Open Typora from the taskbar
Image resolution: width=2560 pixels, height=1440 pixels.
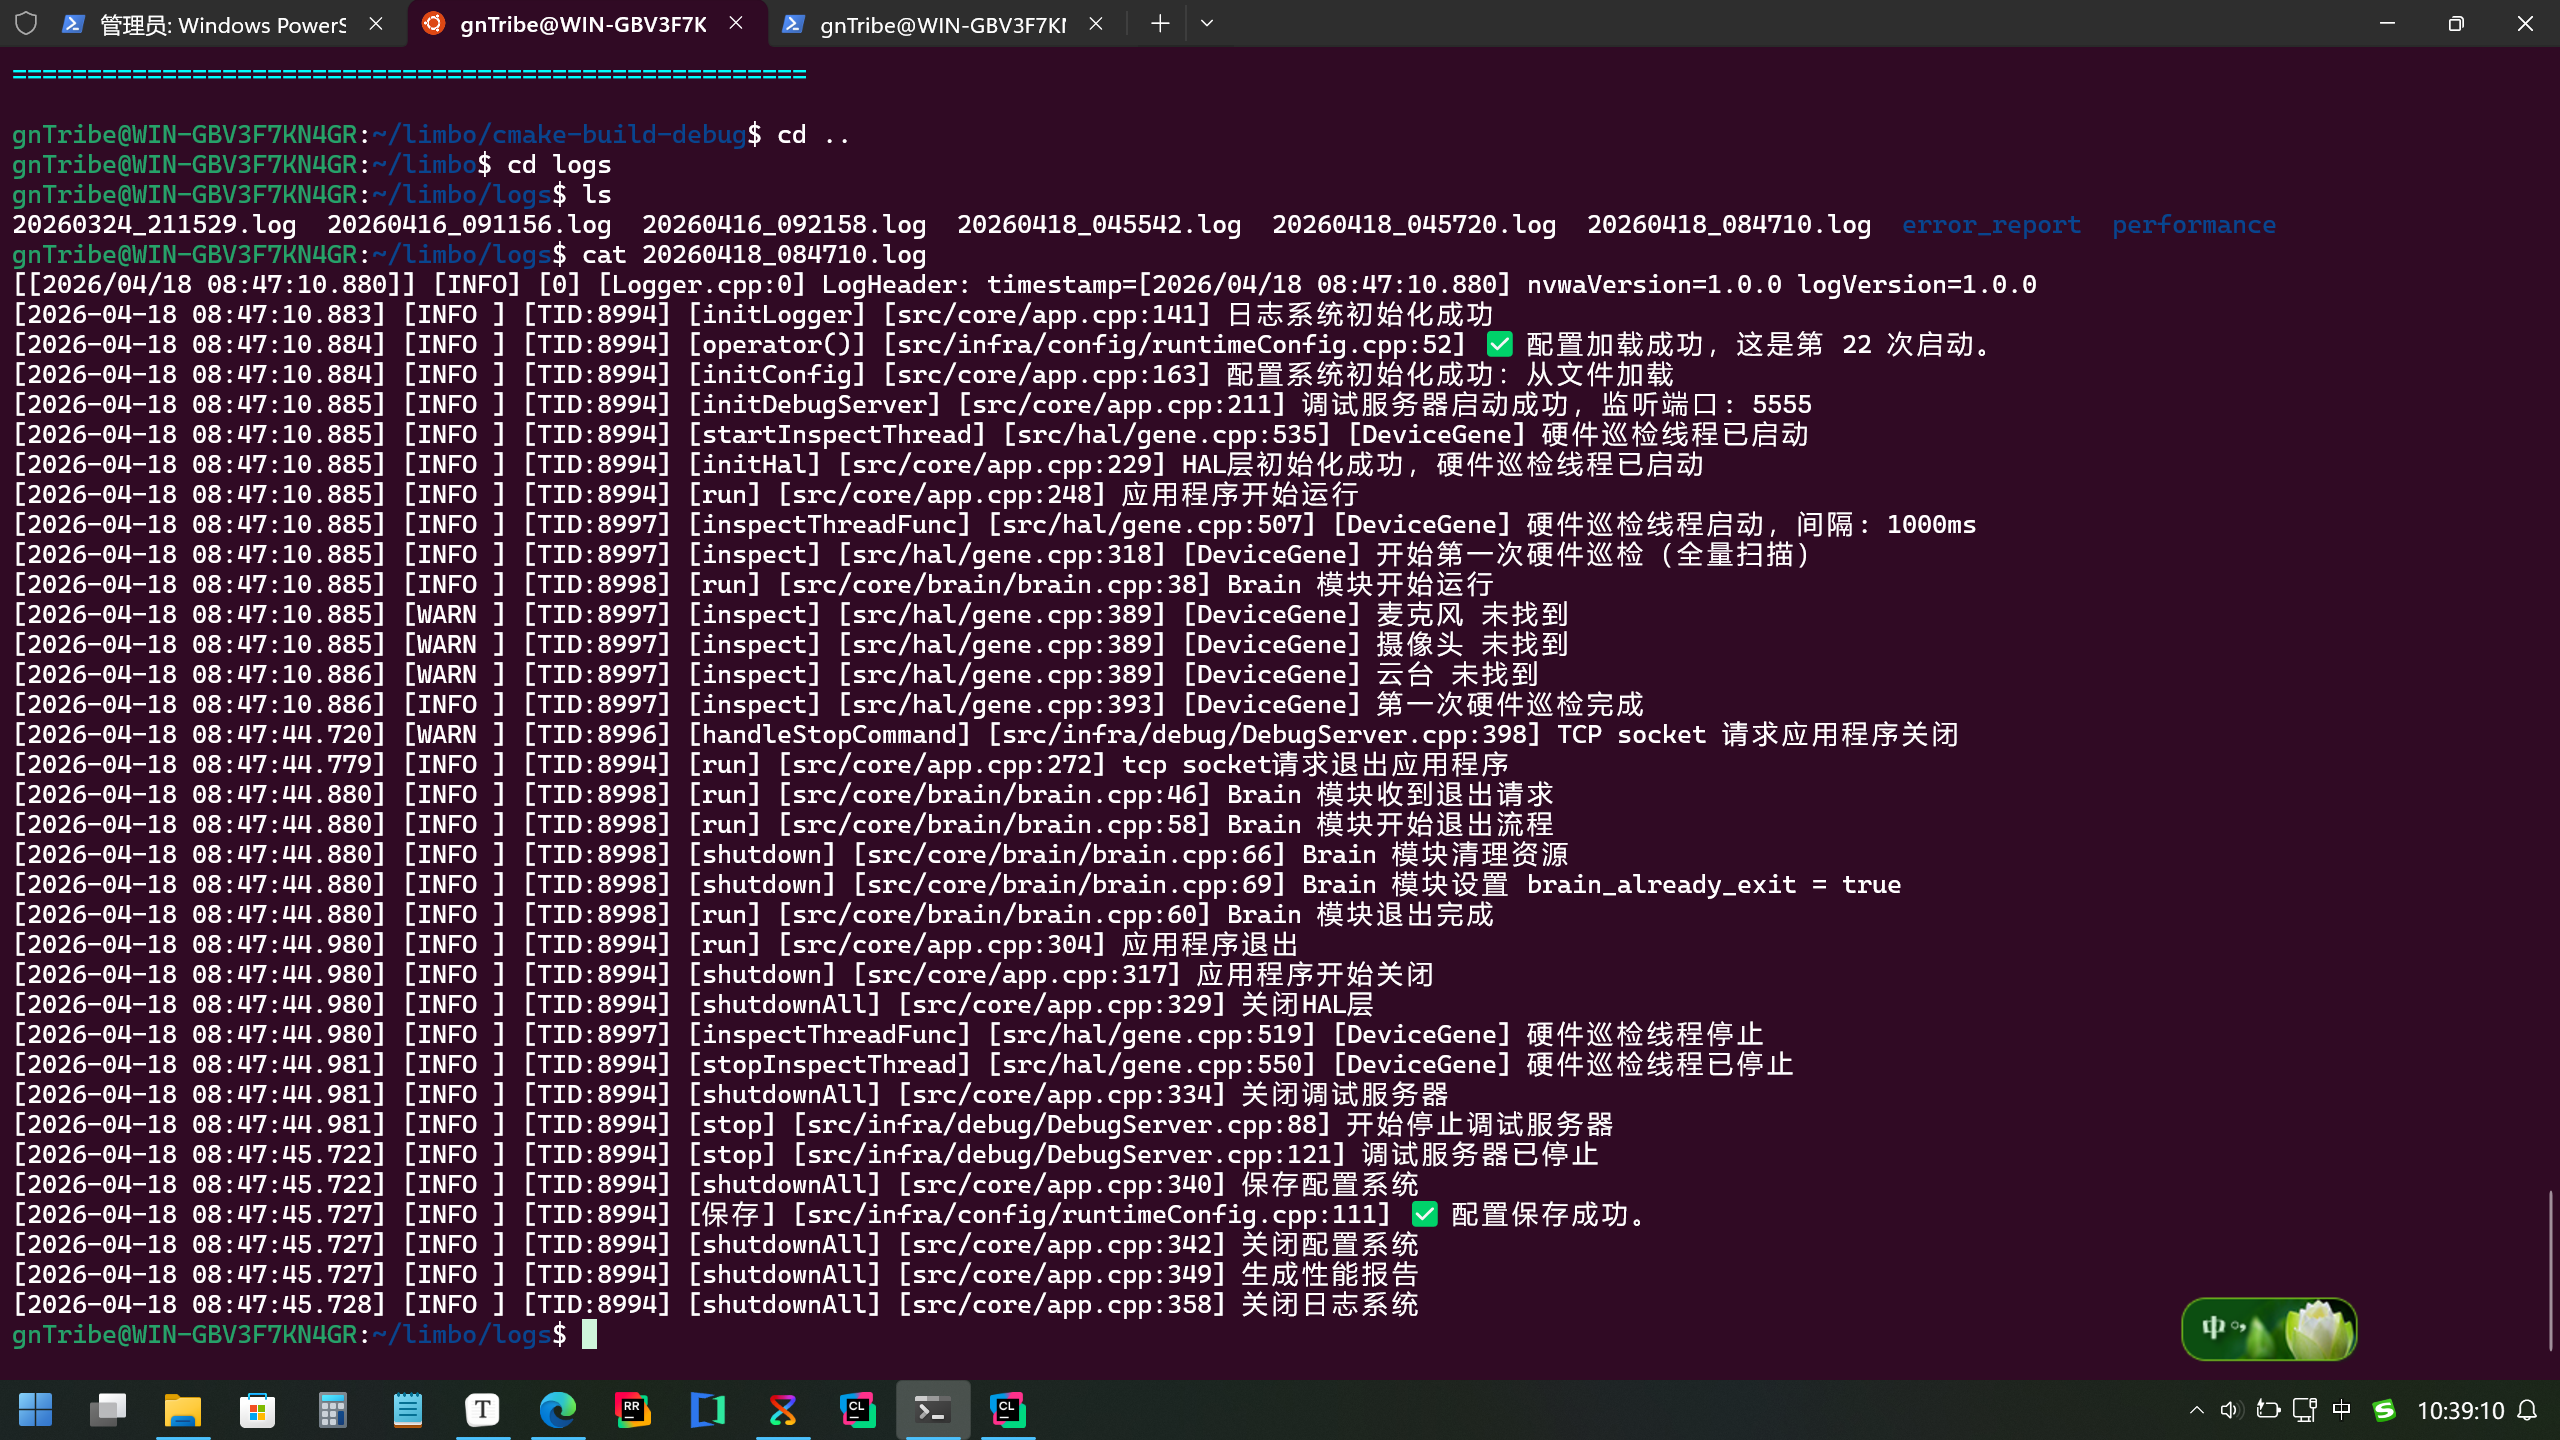click(x=482, y=1410)
